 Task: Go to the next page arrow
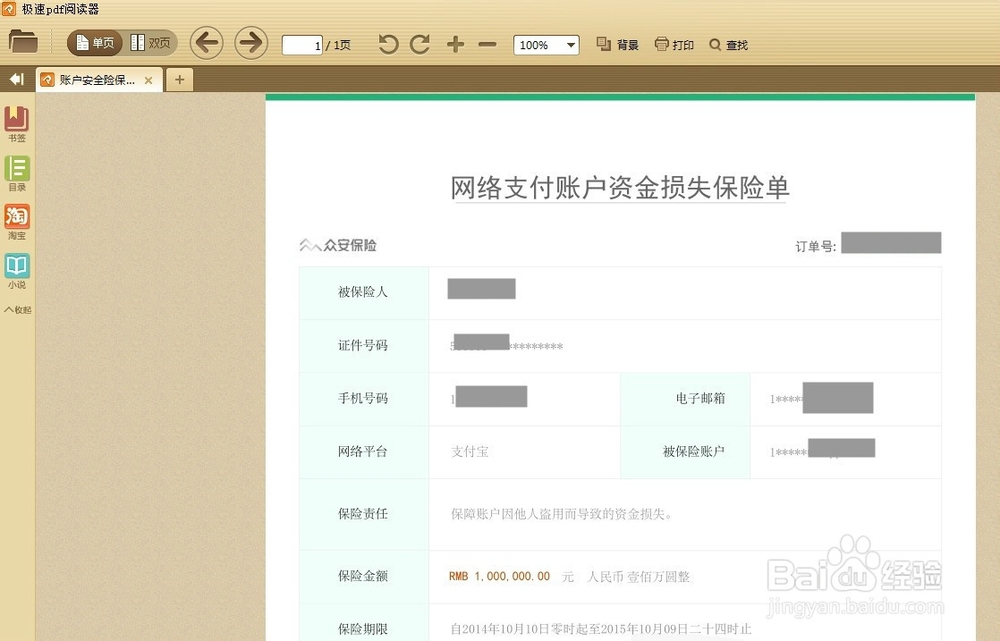(x=250, y=43)
